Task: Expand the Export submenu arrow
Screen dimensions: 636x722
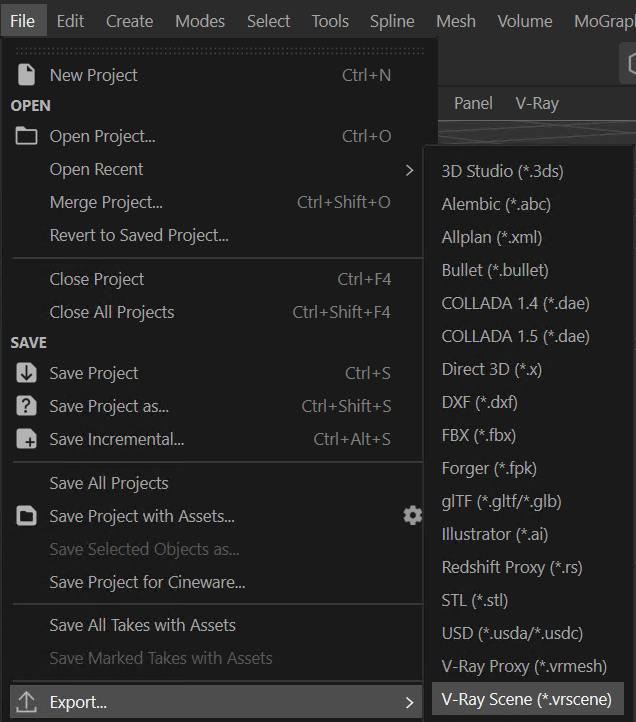Action: (x=409, y=702)
